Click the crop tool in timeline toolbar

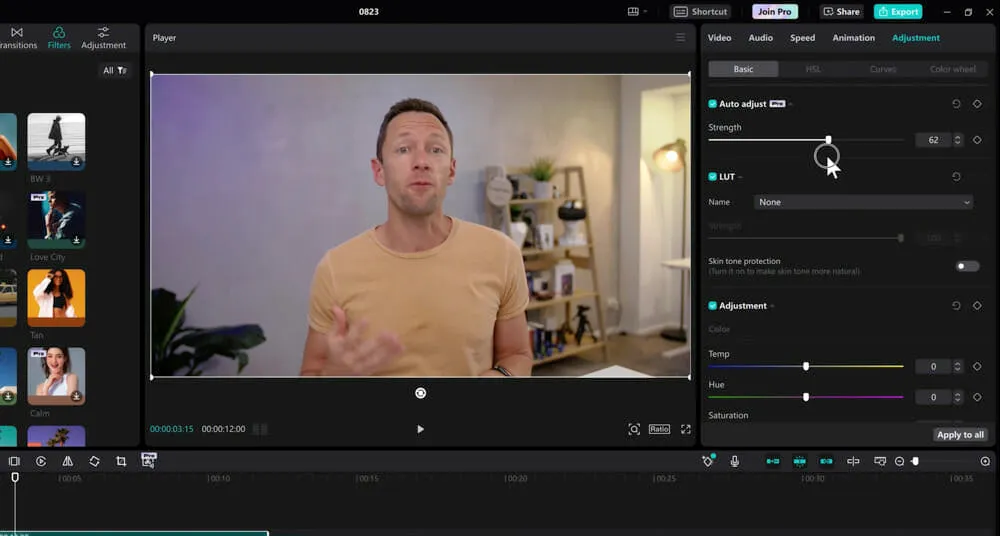pyautogui.click(x=121, y=461)
